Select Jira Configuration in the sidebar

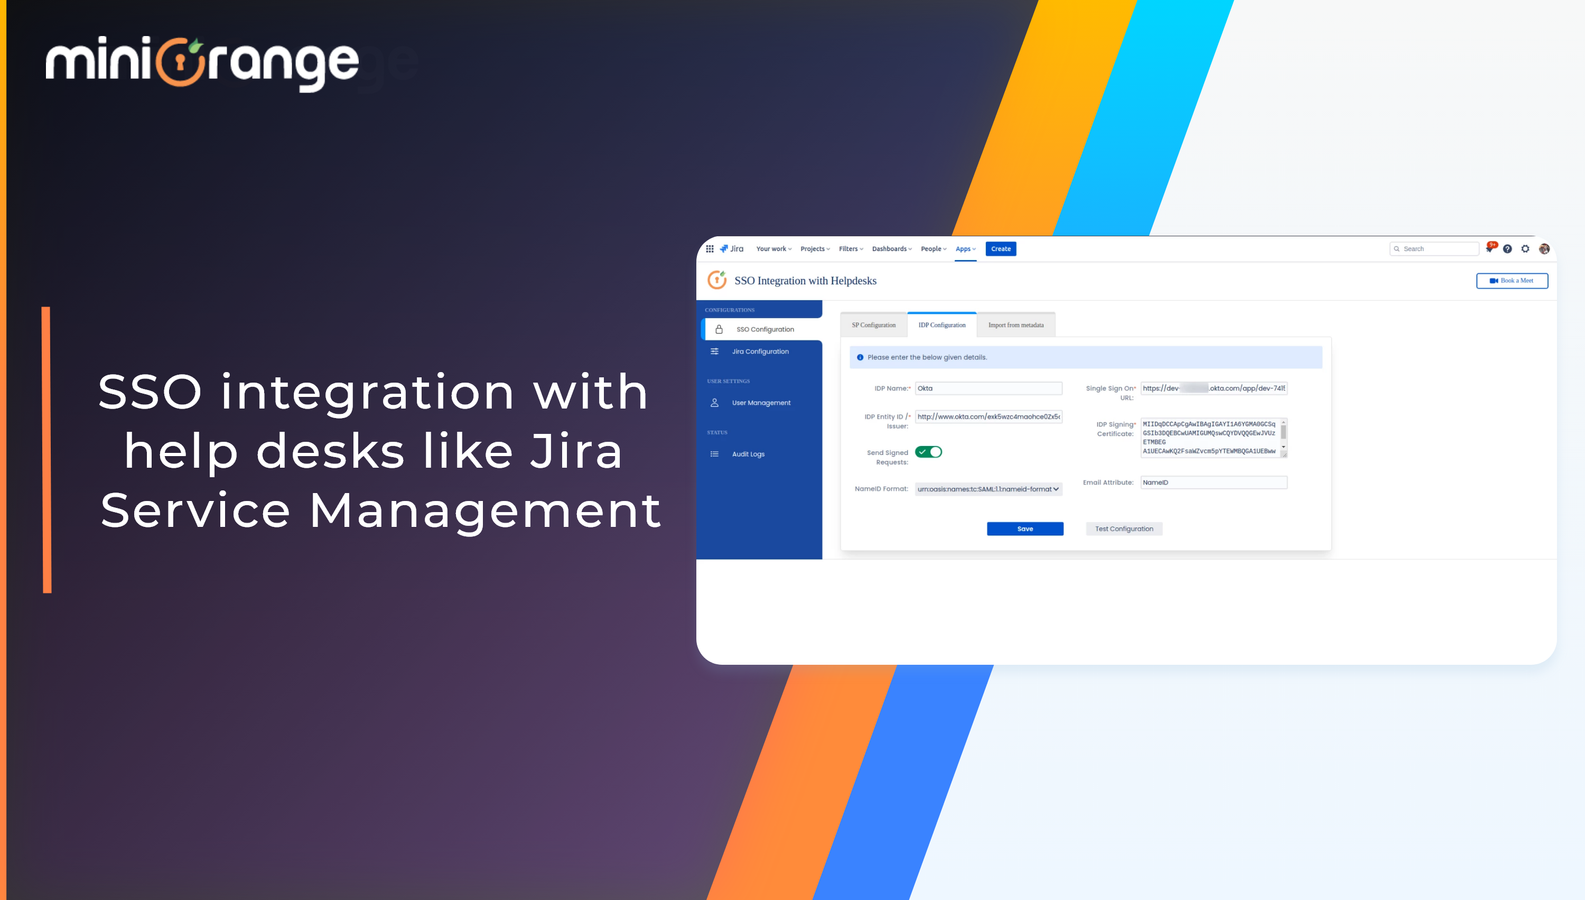759,352
